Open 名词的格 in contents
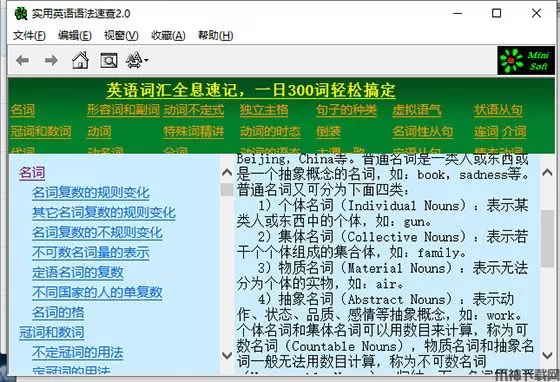This screenshot has height=382, width=560. pyautogui.click(x=58, y=313)
